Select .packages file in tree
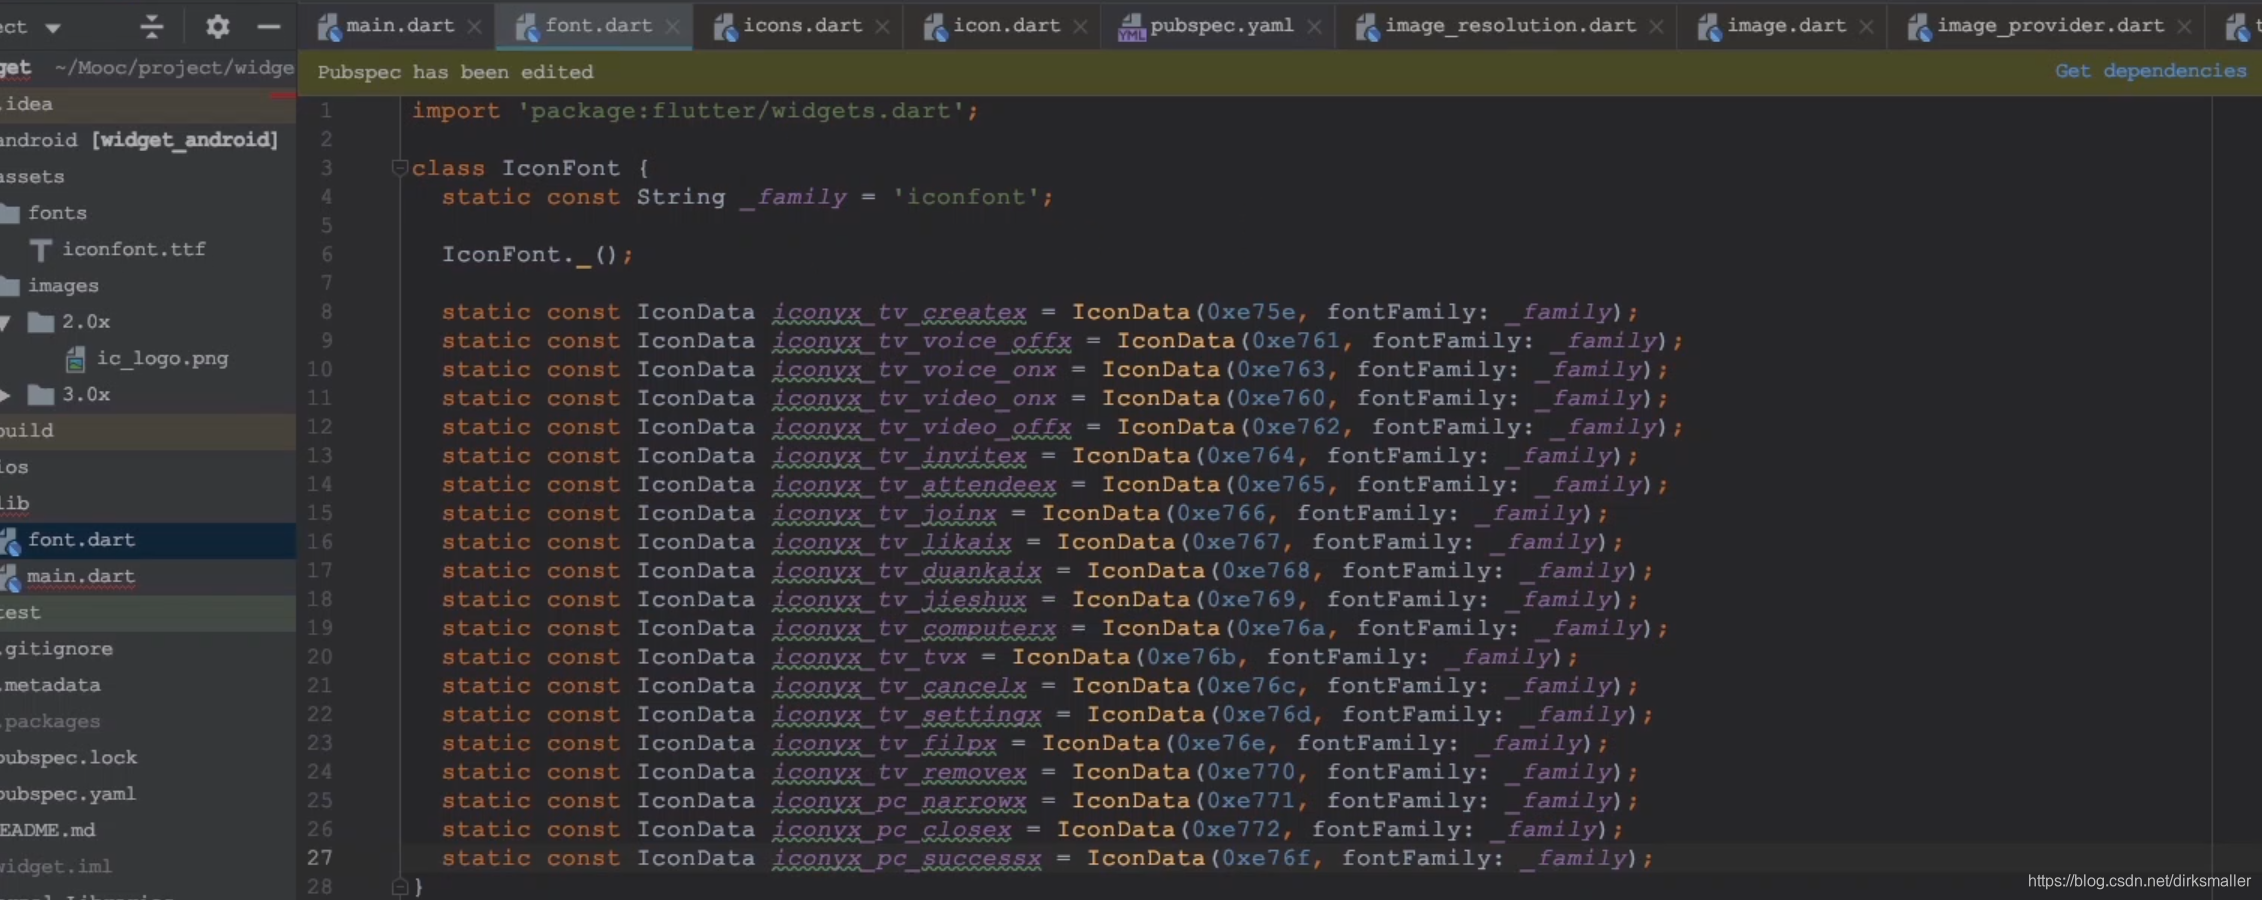This screenshot has height=900, width=2262. point(51,721)
